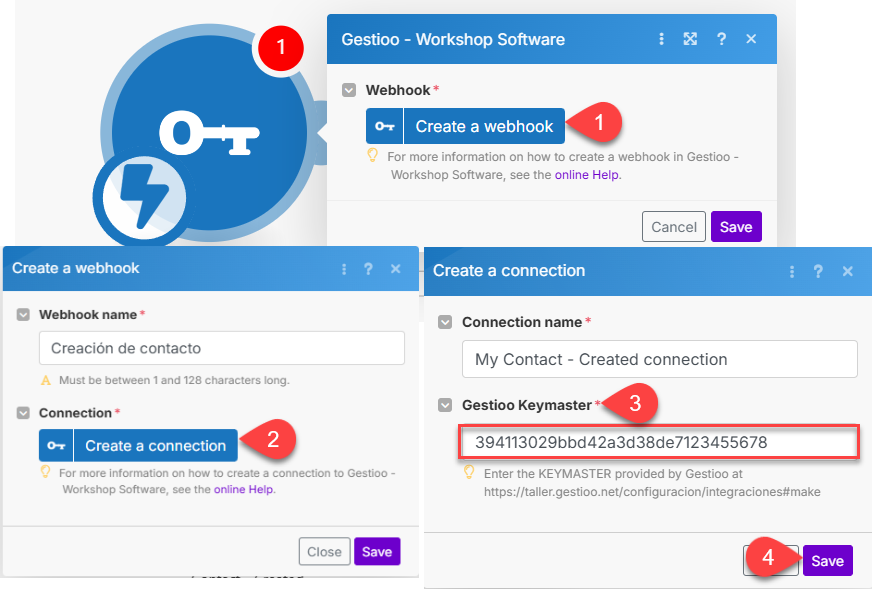Screen dimensions: 872x589
Task: Toggle the Connection field expander in webhook dialog
Action: point(23,412)
